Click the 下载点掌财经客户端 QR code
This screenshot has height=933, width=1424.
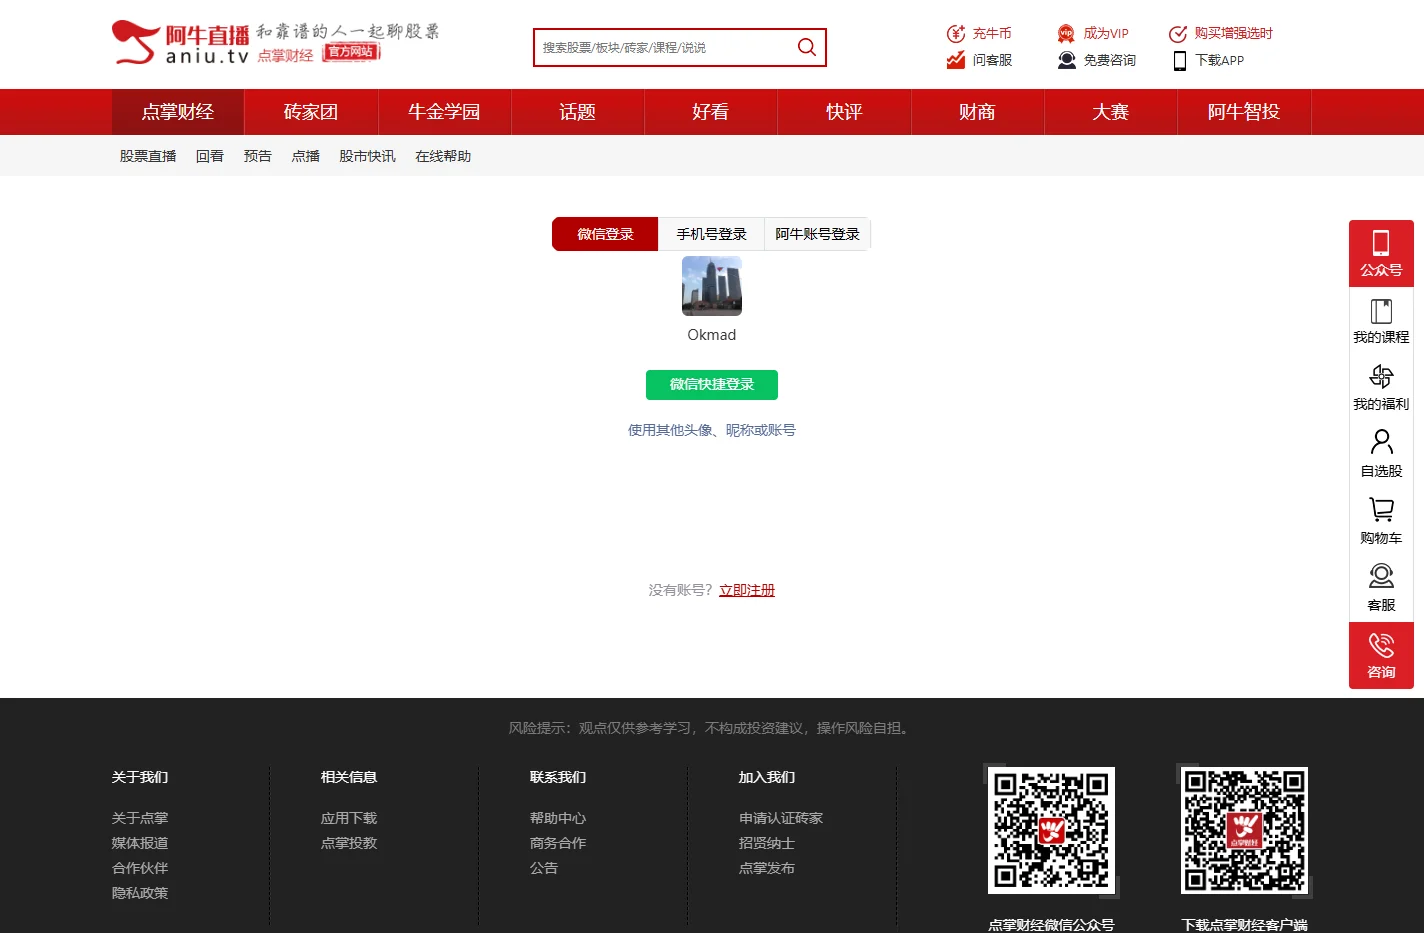point(1244,830)
